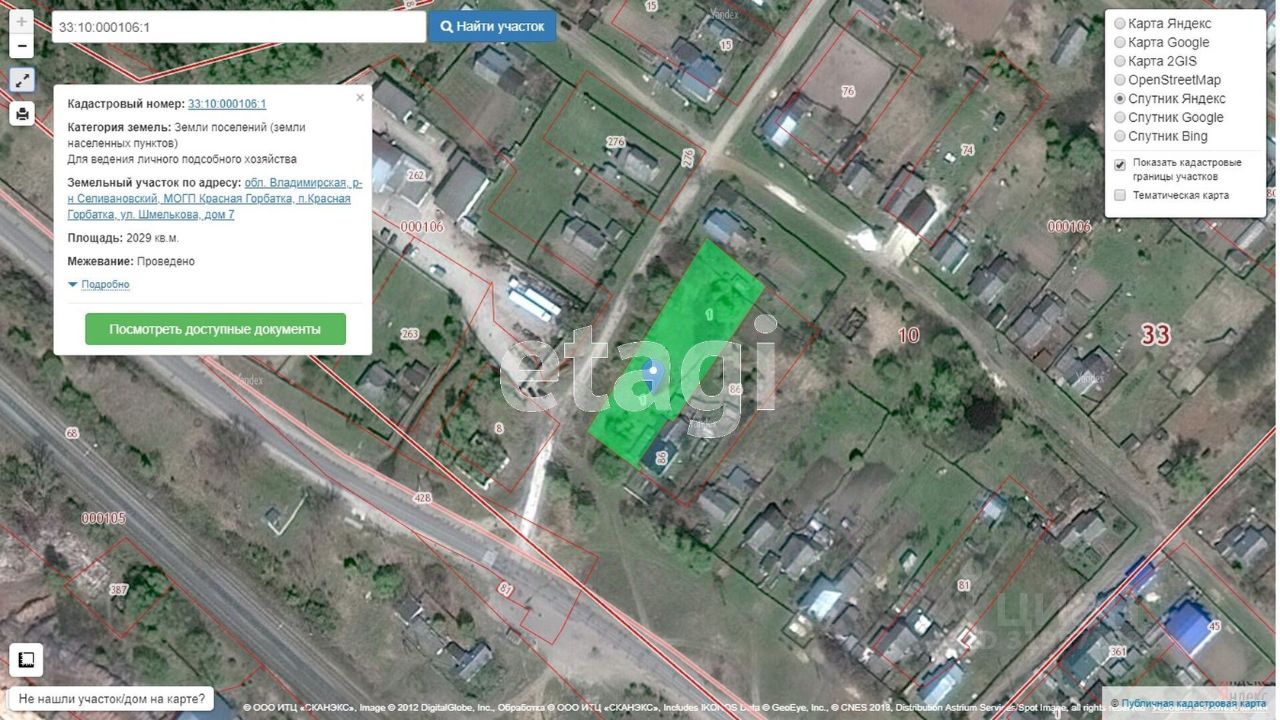Zoom in on the map
The image size is (1280, 720).
coord(22,21)
